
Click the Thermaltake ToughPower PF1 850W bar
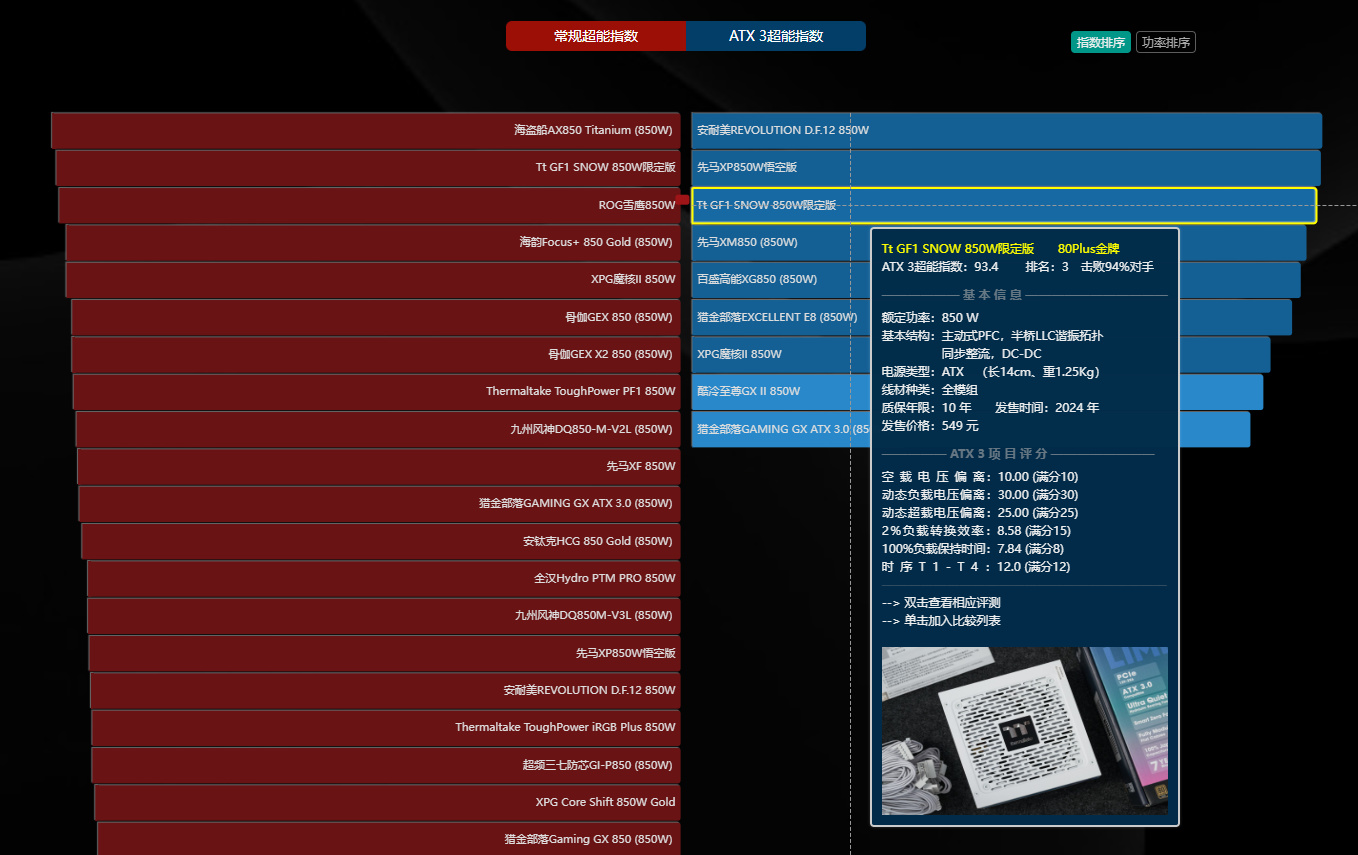377,391
